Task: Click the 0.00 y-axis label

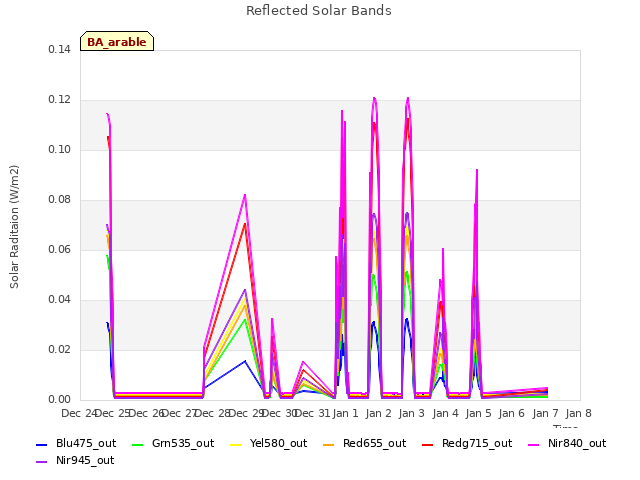Action: 59,400
